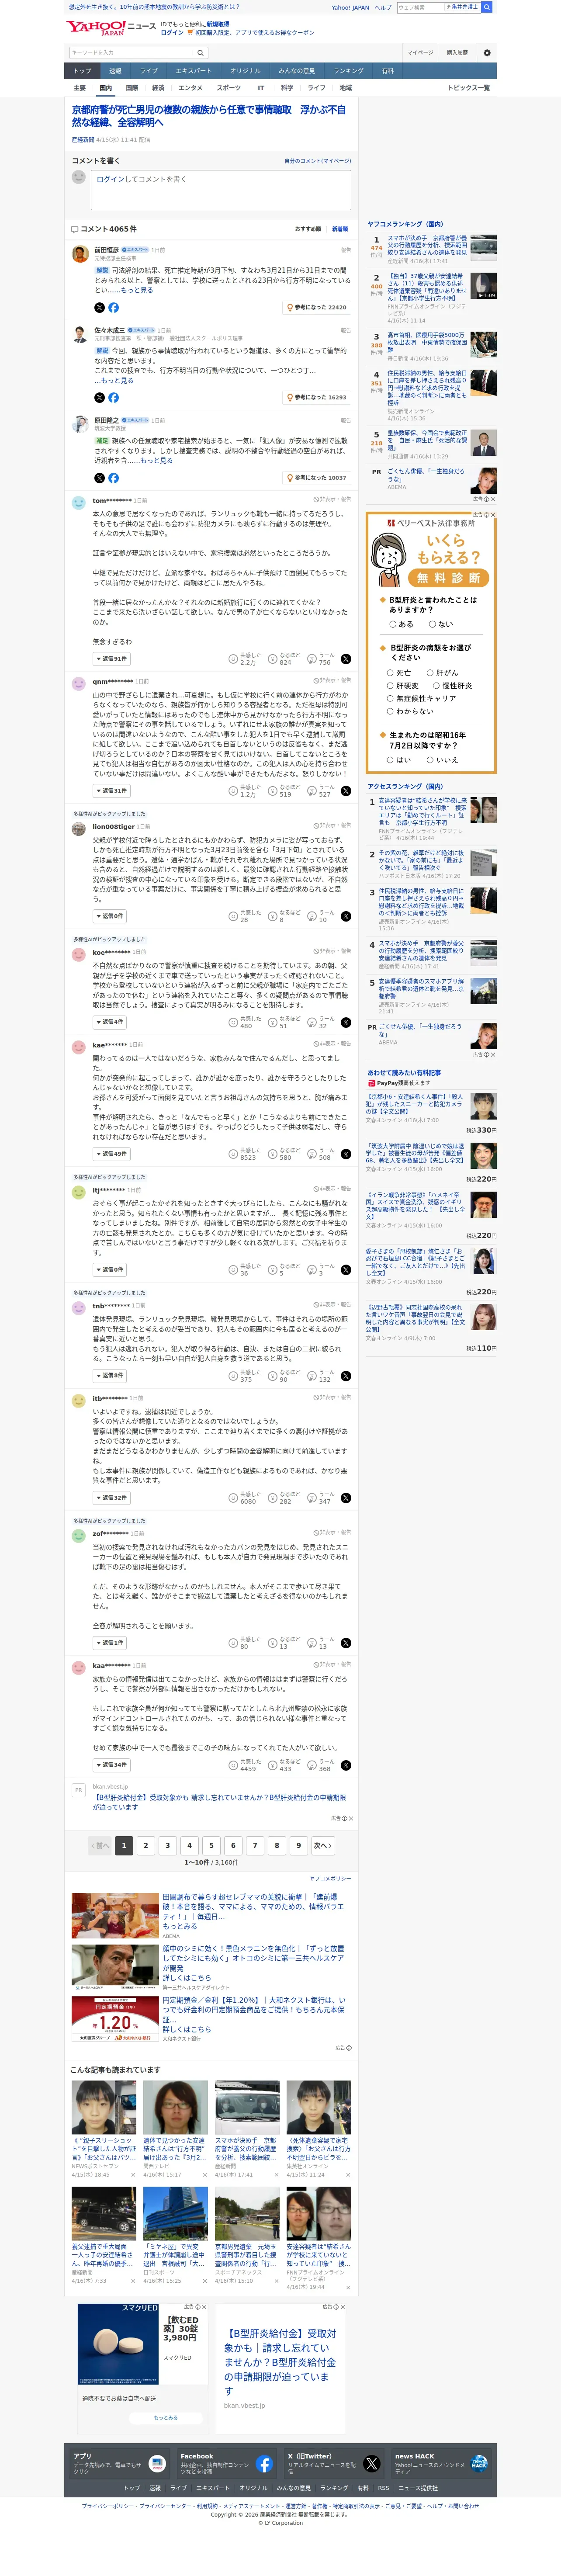This screenshot has width=561, height=2576.
Task: Expand 返信32件 replies on itb's comment
Action: 112,1497
